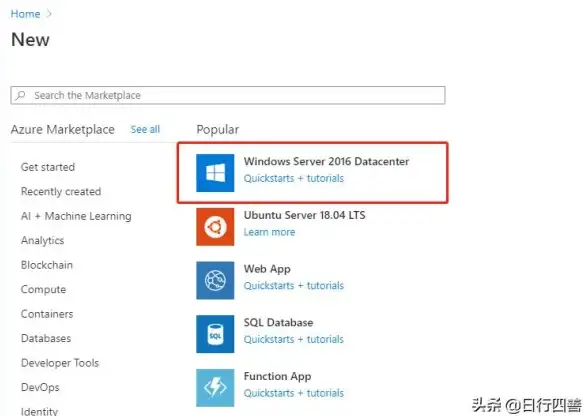588x416 pixels.
Task: Open Quickstarts + tutorials under SQL Database
Action: click(294, 339)
